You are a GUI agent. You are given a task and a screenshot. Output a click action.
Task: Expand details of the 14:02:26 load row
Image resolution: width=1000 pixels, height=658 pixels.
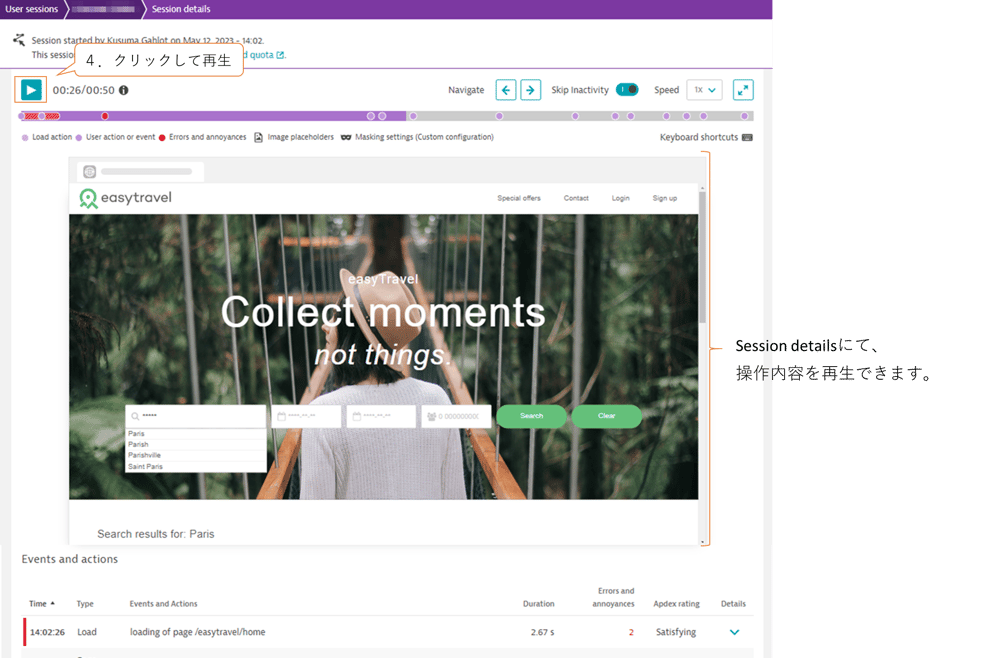[x=734, y=632]
